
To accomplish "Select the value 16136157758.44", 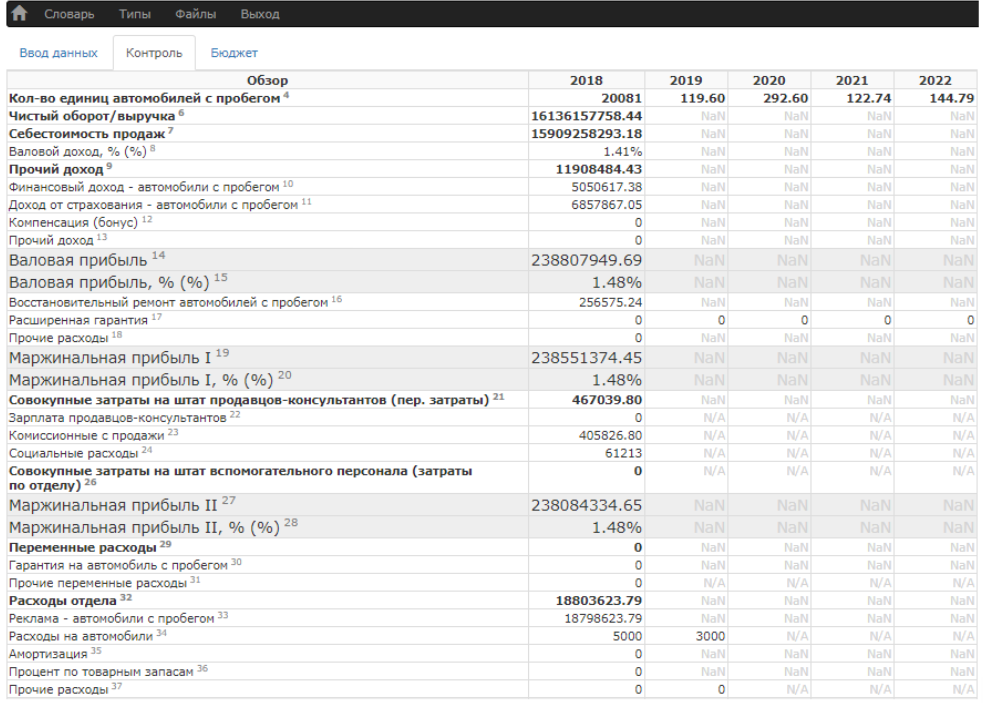I will 587,116.
